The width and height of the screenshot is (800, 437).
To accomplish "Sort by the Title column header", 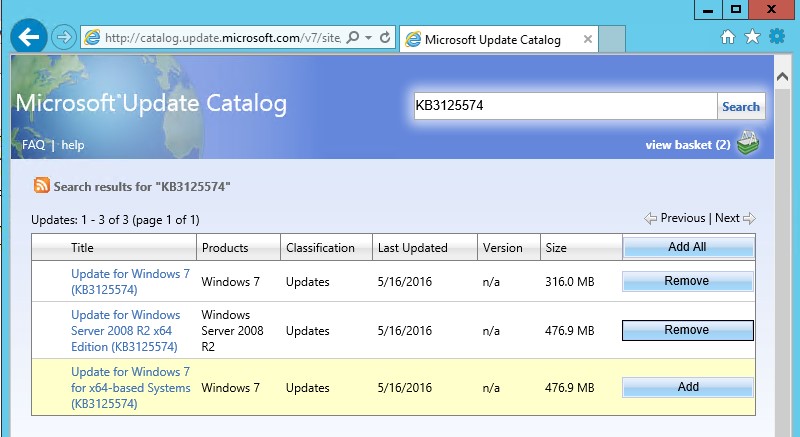I will point(82,248).
